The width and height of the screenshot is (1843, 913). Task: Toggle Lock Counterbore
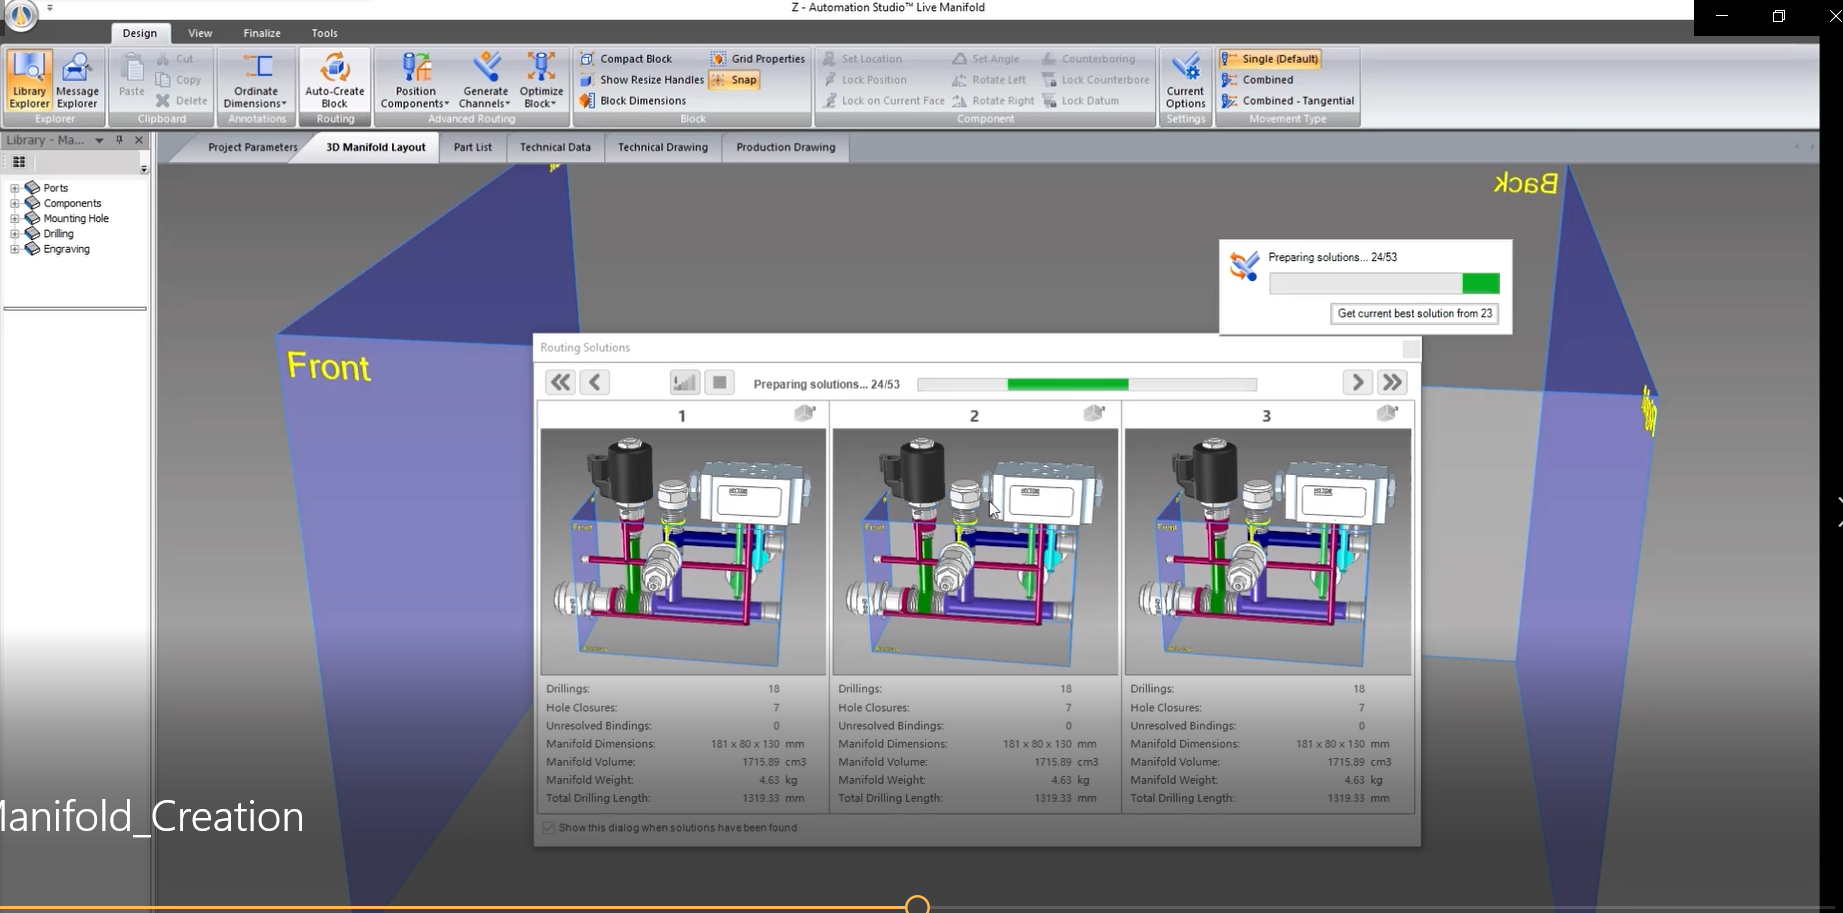coord(1096,80)
